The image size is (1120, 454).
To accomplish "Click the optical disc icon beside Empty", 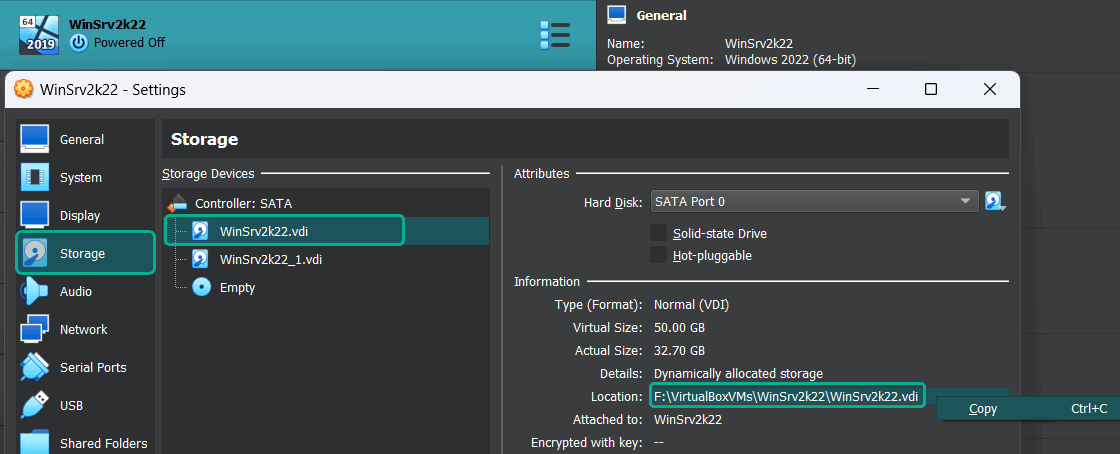I will 201,288.
